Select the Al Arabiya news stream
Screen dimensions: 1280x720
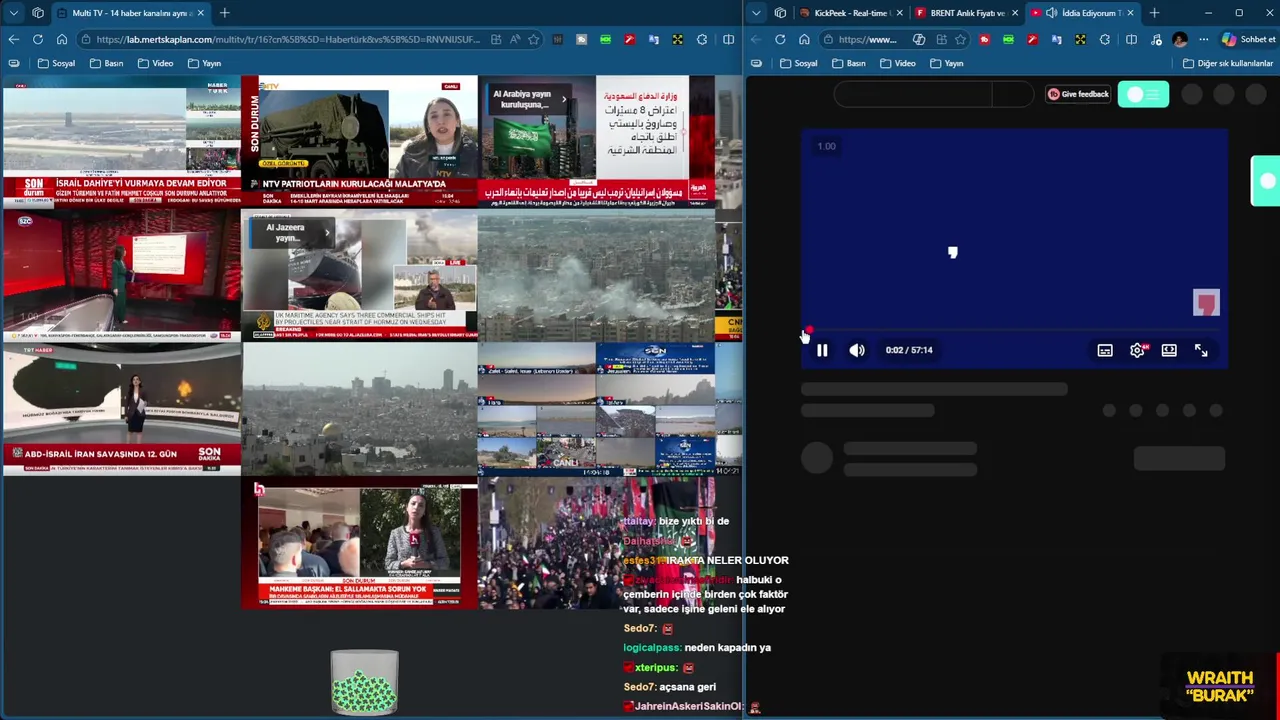596,141
